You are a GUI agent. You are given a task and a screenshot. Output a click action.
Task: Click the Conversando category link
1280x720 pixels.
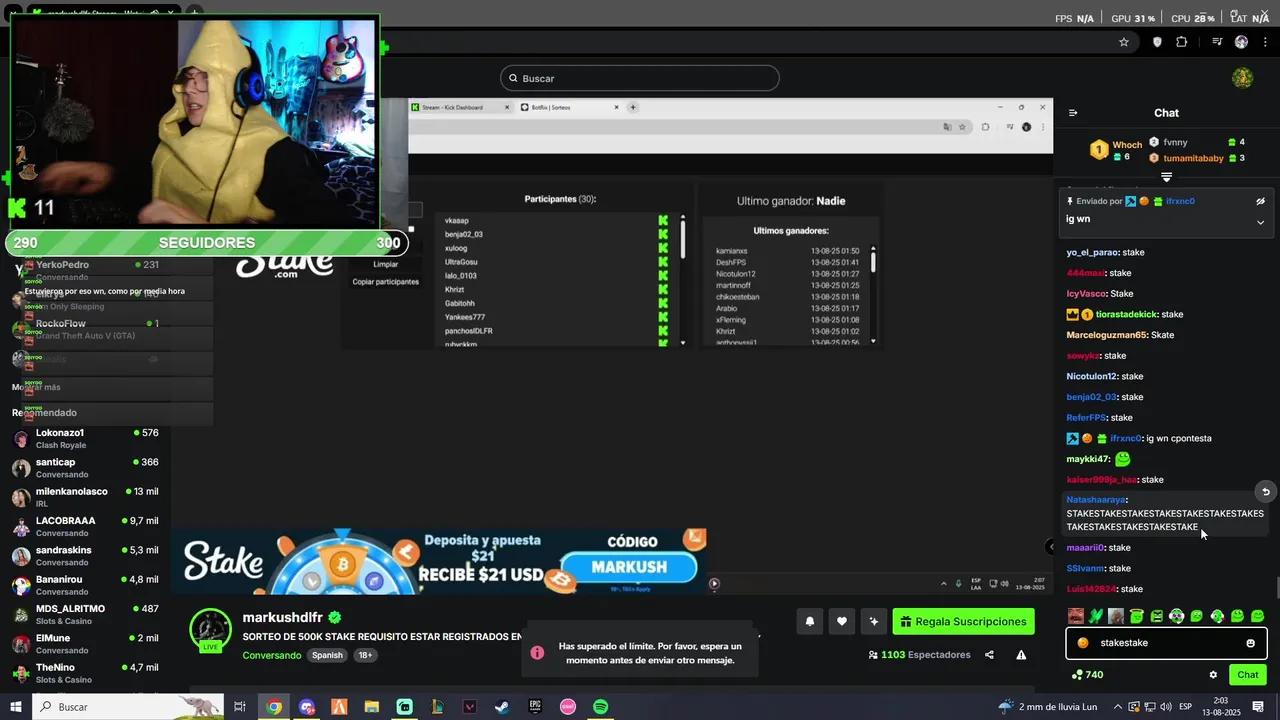point(271,655)
